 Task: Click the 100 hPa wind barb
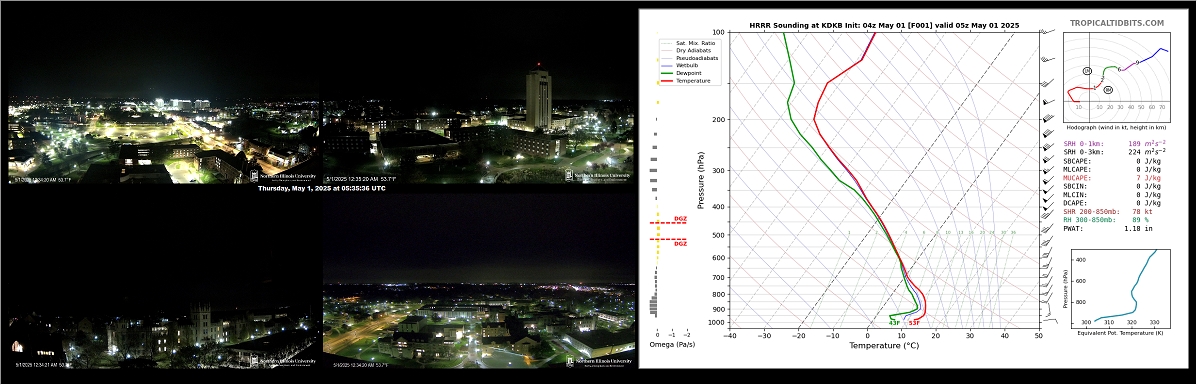(x=1047, y=32)
